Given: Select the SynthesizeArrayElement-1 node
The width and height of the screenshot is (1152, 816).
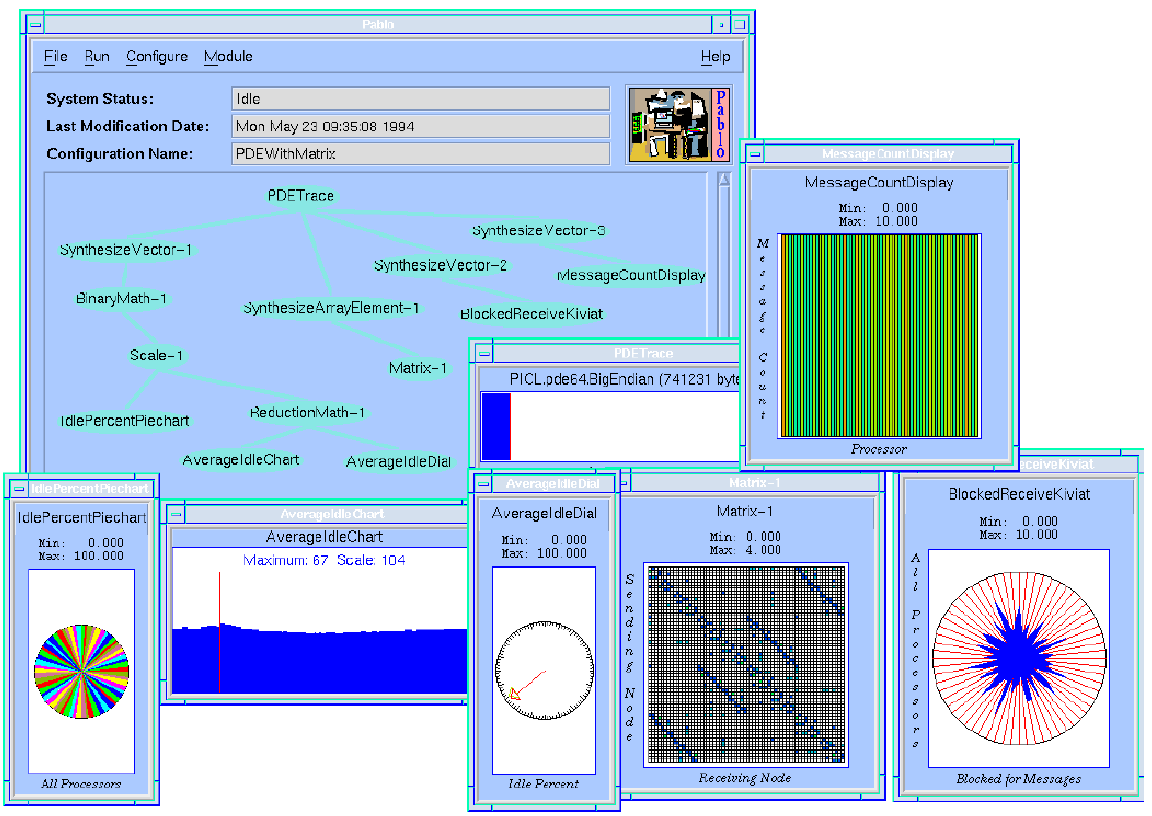Looking at the screenshot, I should pyautogui.click(x=331, y=308).
